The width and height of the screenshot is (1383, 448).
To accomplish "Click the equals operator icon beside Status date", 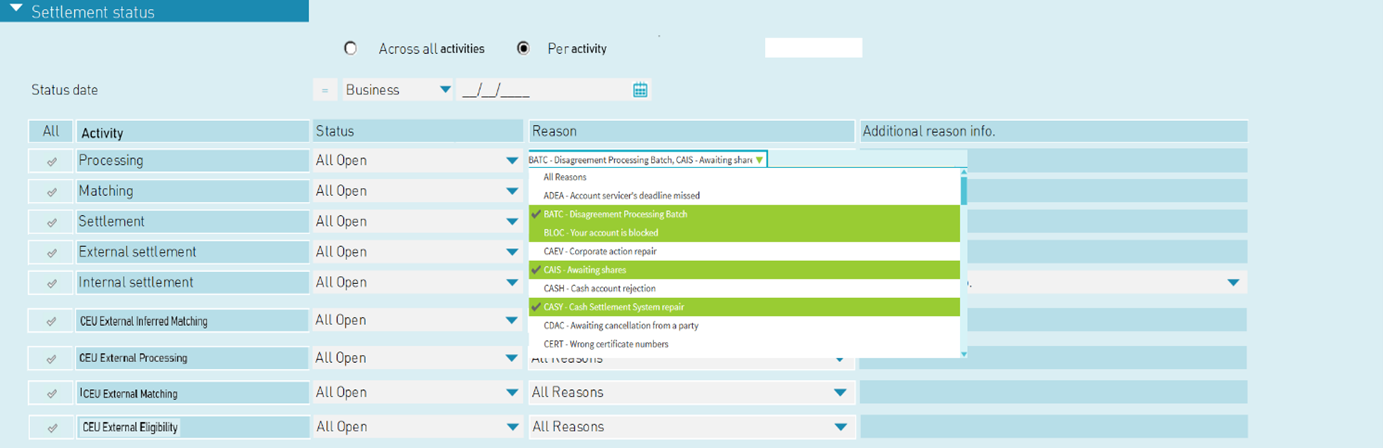I will tap(324, 90).
